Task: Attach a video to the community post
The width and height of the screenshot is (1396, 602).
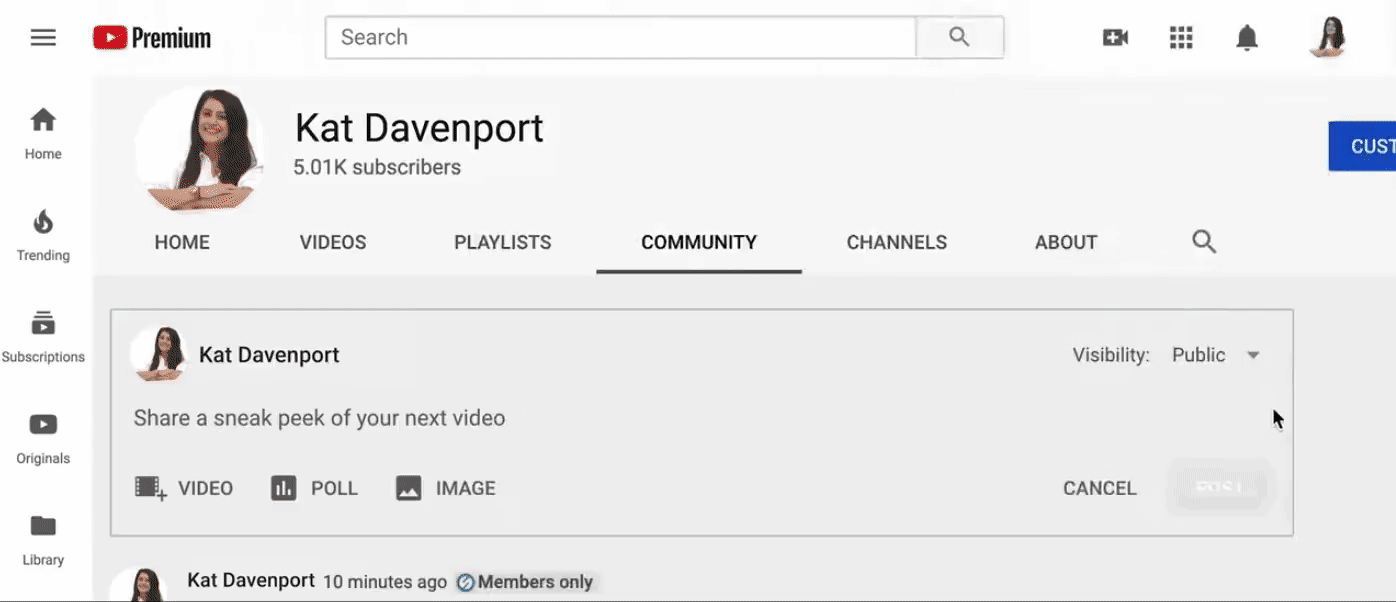Action: [x=185, y=488]
